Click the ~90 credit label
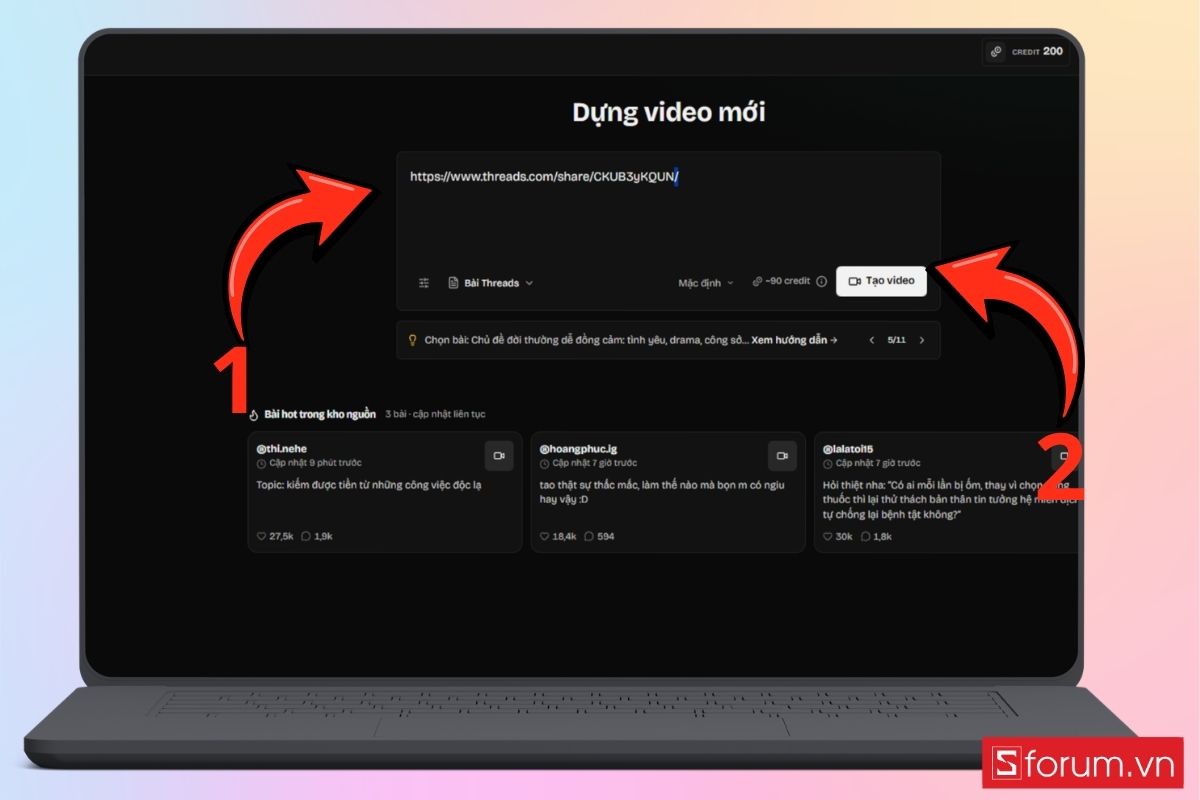Viewport: 1200px width, 800px height. coord(788,282)
